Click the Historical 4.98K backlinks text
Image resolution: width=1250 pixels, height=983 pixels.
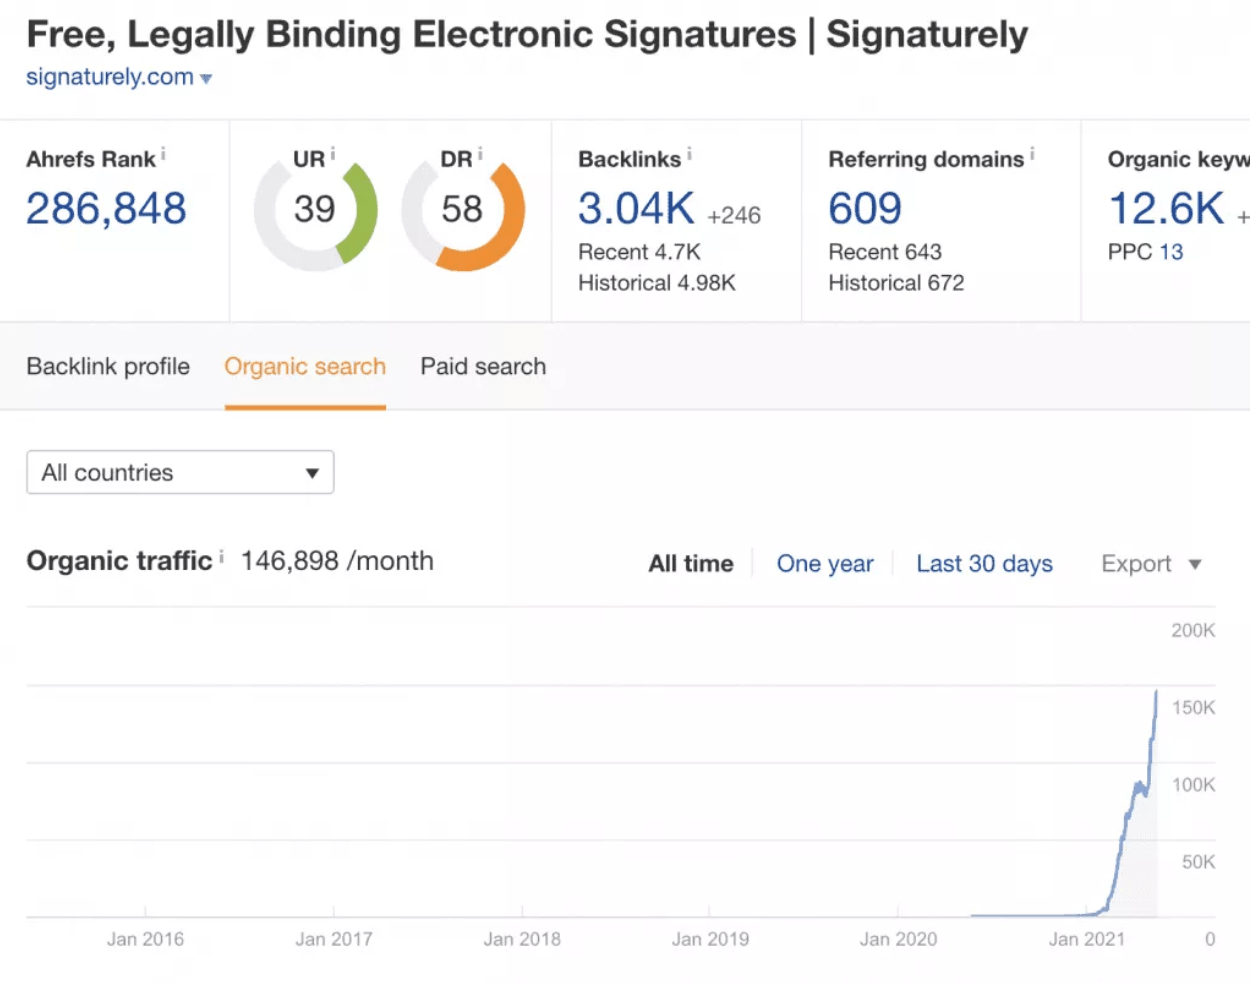[x=657, y=283]
